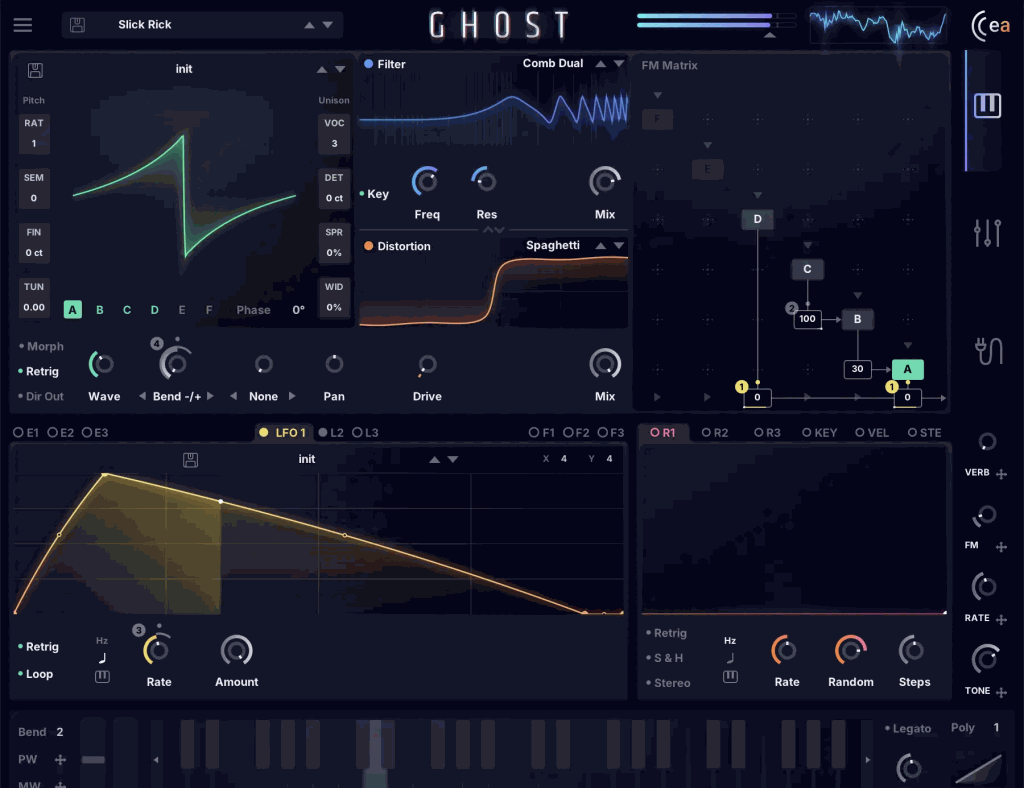Click the filter Freq knob
This screenshot has height=788, width=1024.
click(x=426, y=181)
